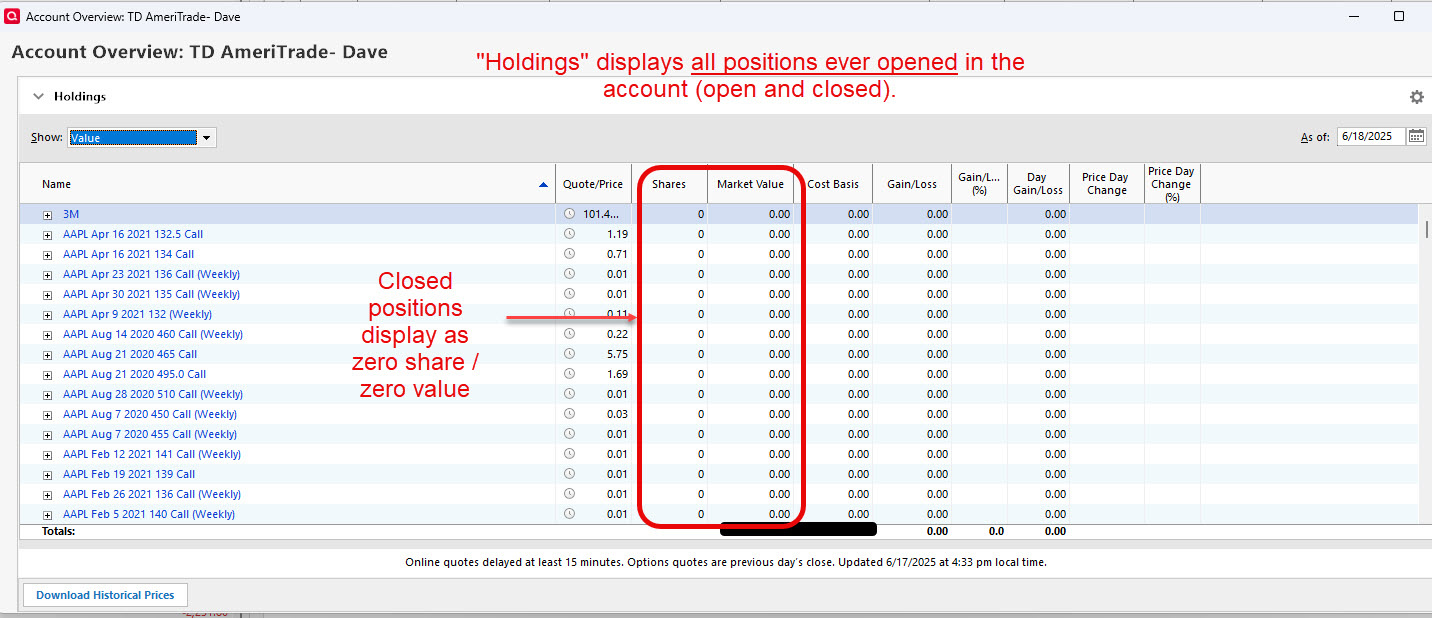Maximize the Account Overview window
Screen dimensions: 1432x618
(x=1399, y=16)
